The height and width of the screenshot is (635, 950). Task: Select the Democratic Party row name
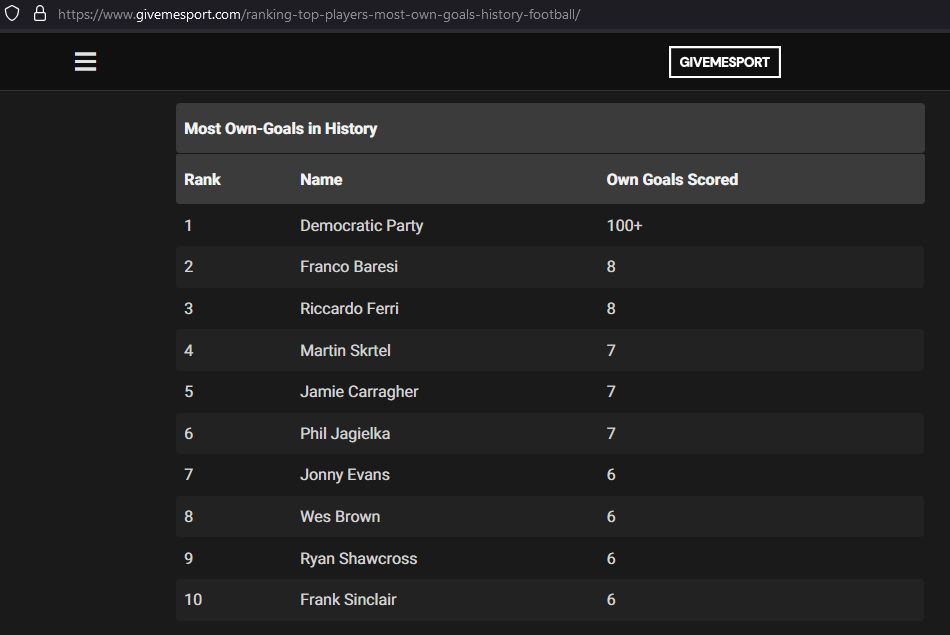tap(362, 225)
